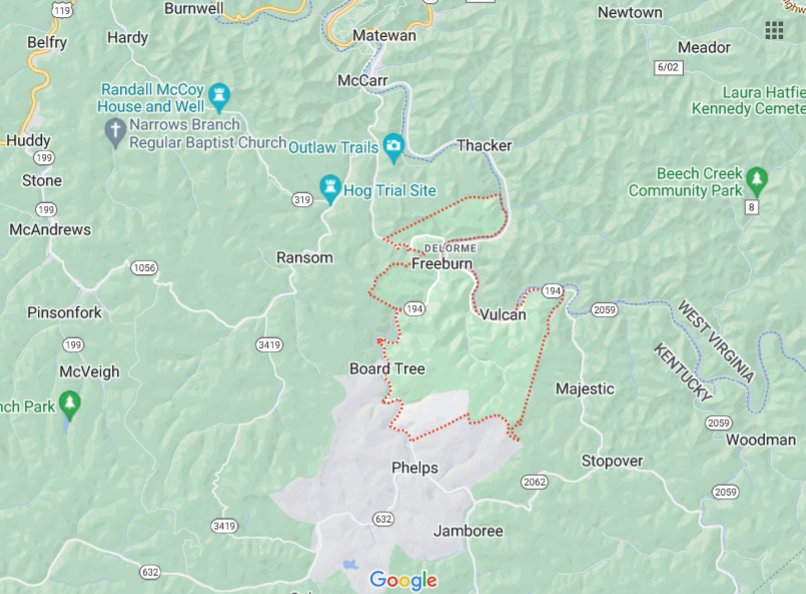Click the route 319 shield marker

[302, 199]
